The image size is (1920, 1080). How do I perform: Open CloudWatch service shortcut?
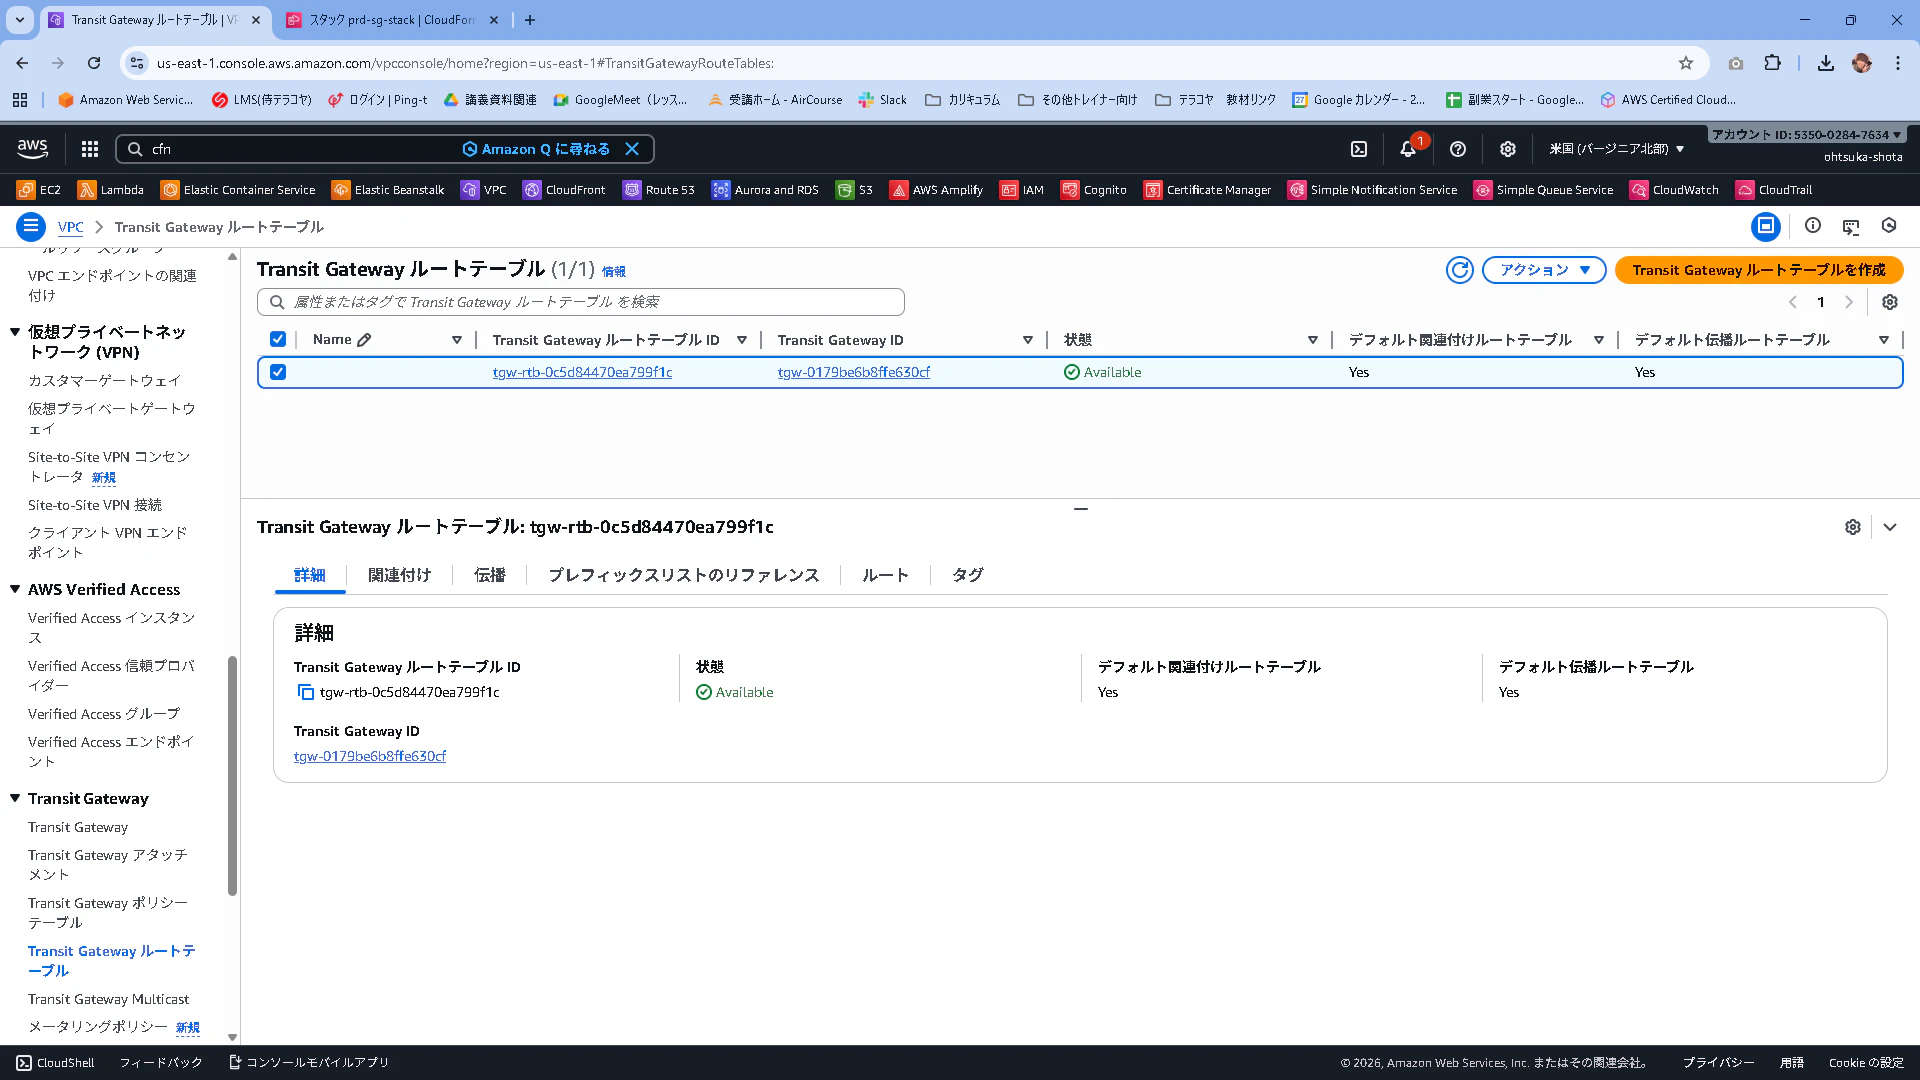(x=1675, y=190)
